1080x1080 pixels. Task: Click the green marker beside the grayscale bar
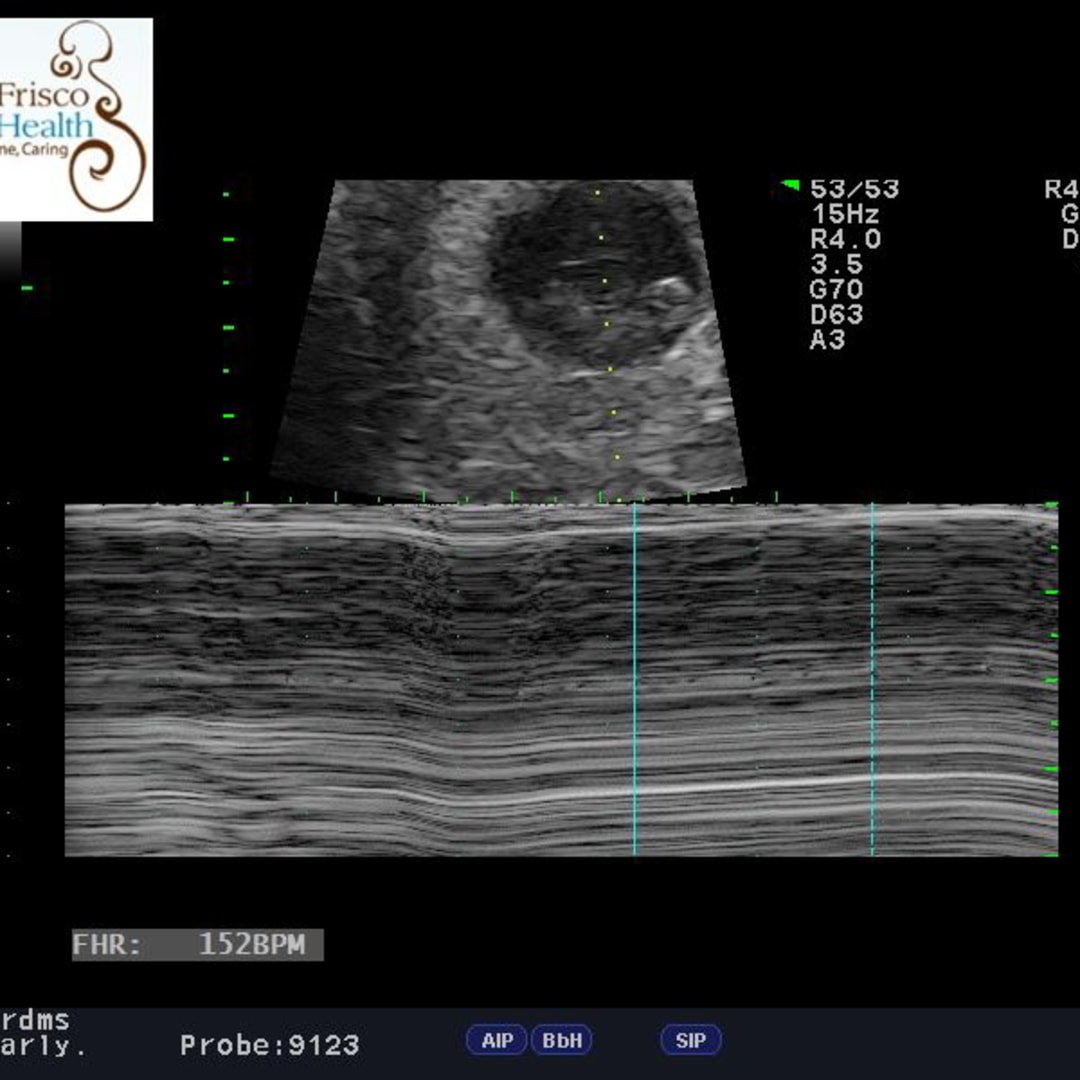click(x=27, y=288)
